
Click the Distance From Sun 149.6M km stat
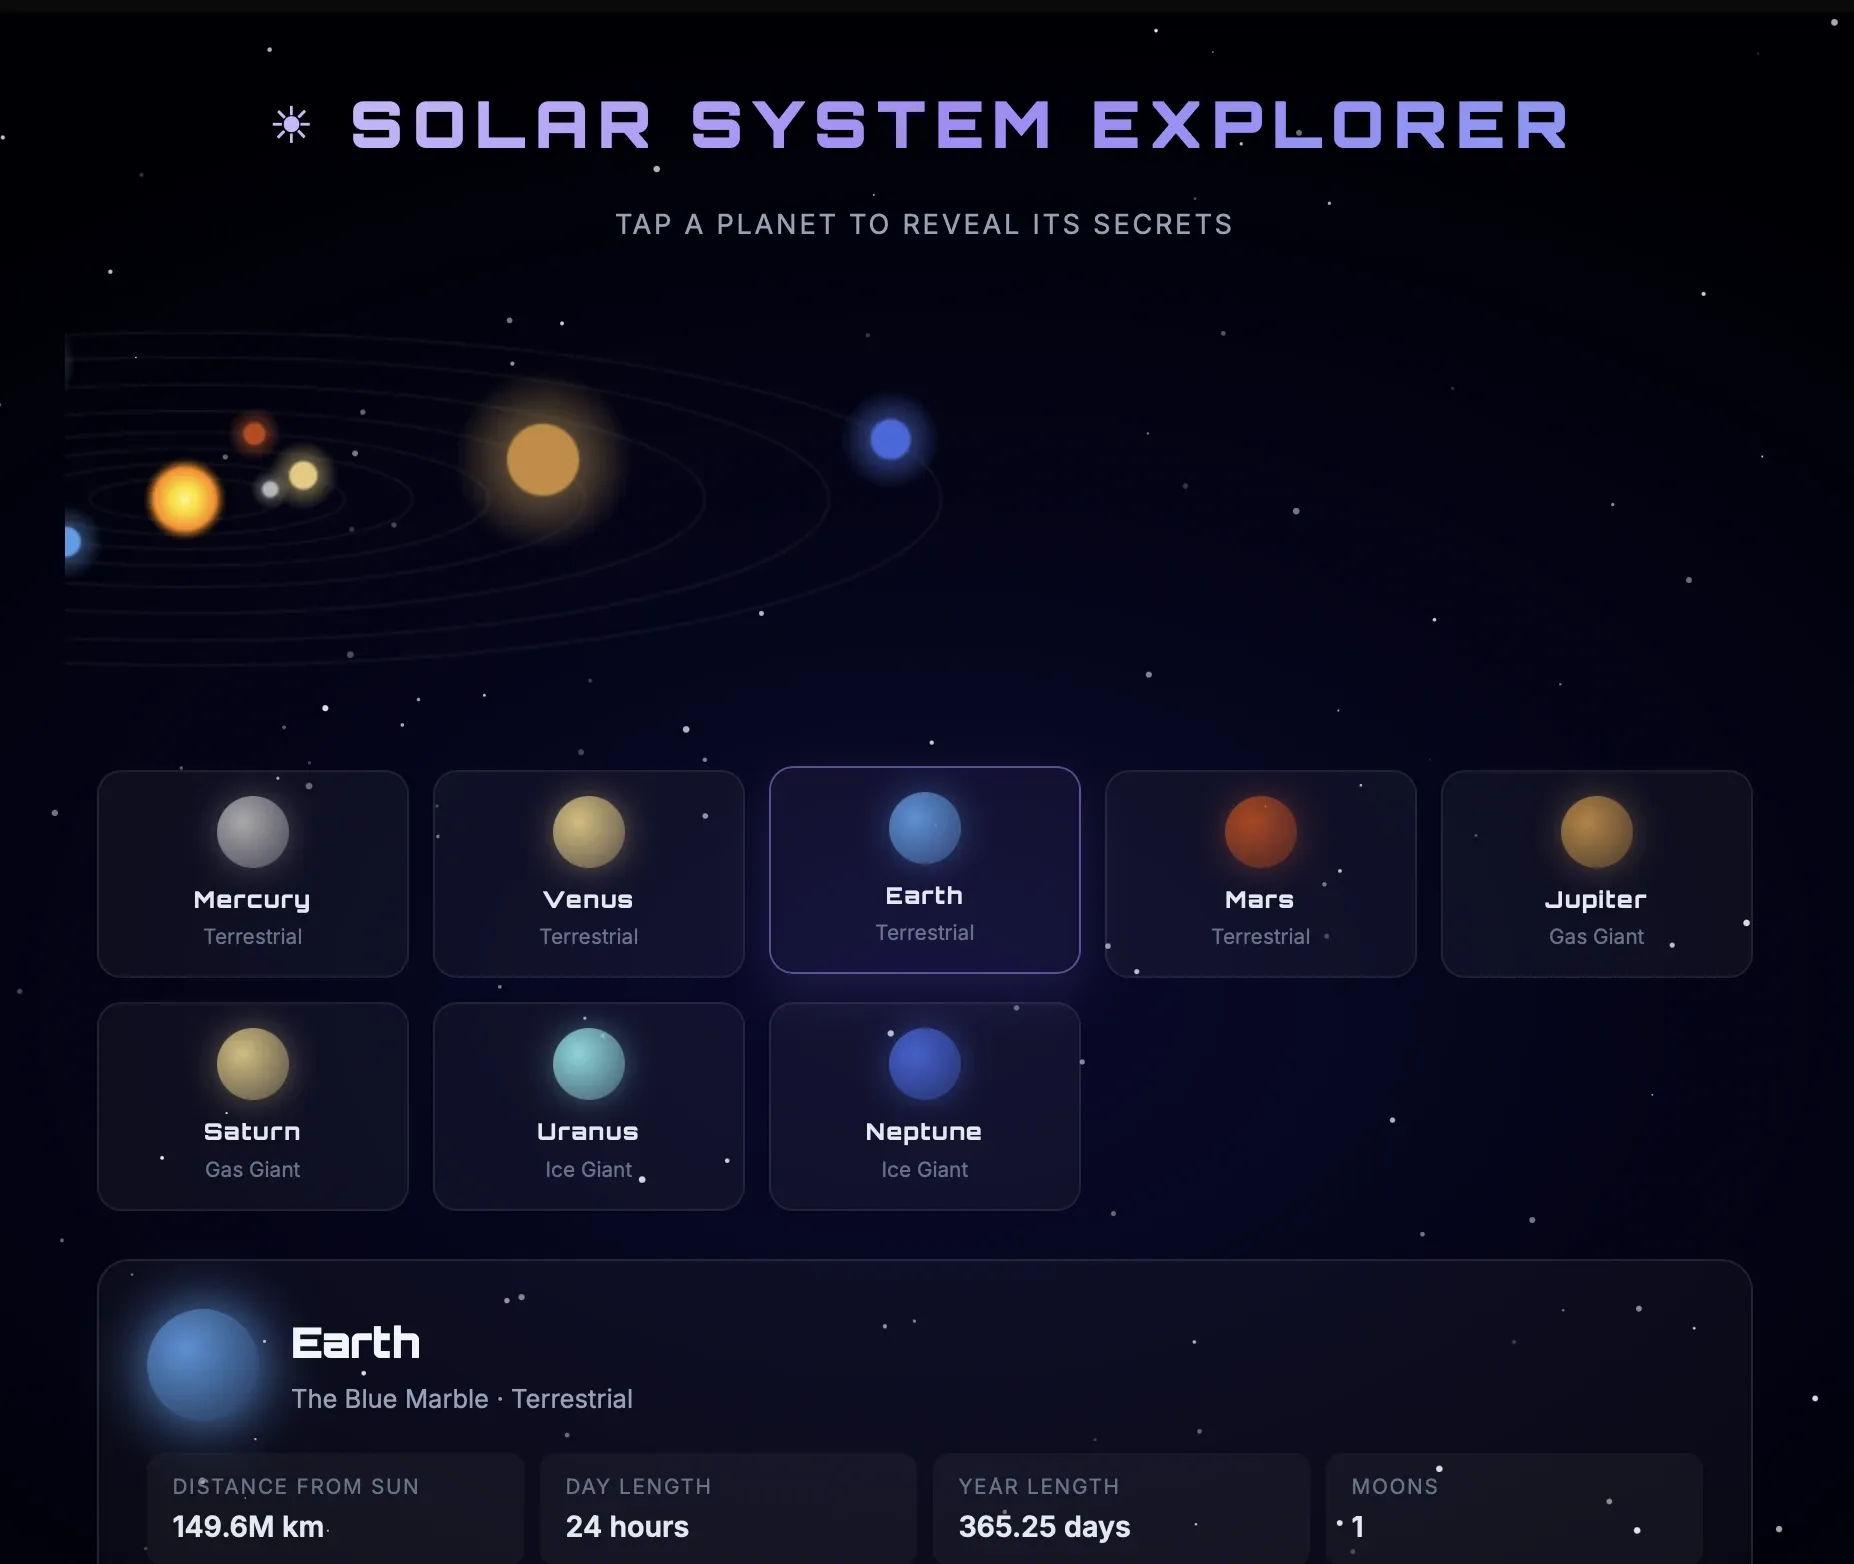[x=336, y=1508]
